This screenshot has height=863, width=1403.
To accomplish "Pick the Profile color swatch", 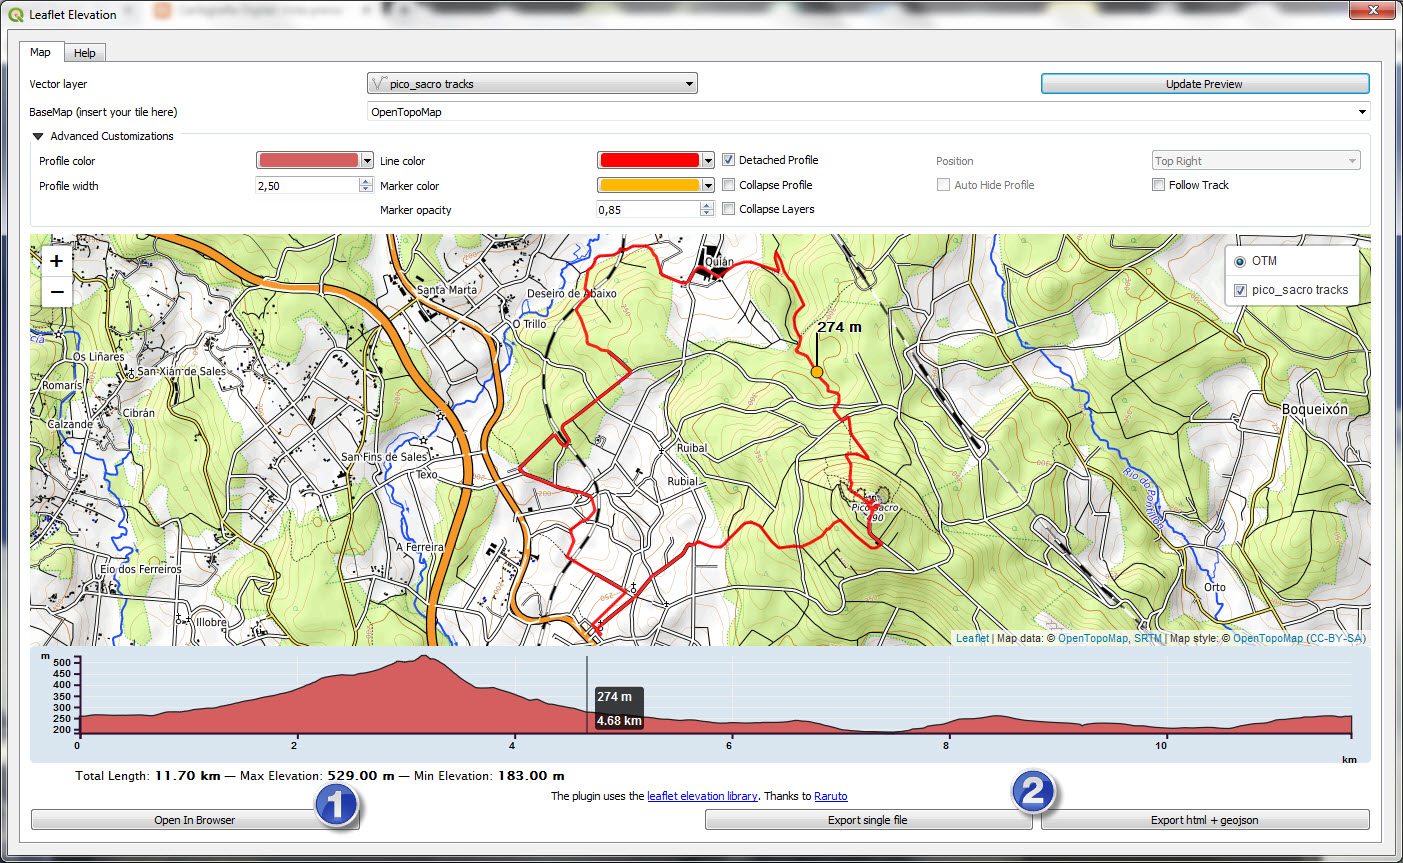I will 308,161.
